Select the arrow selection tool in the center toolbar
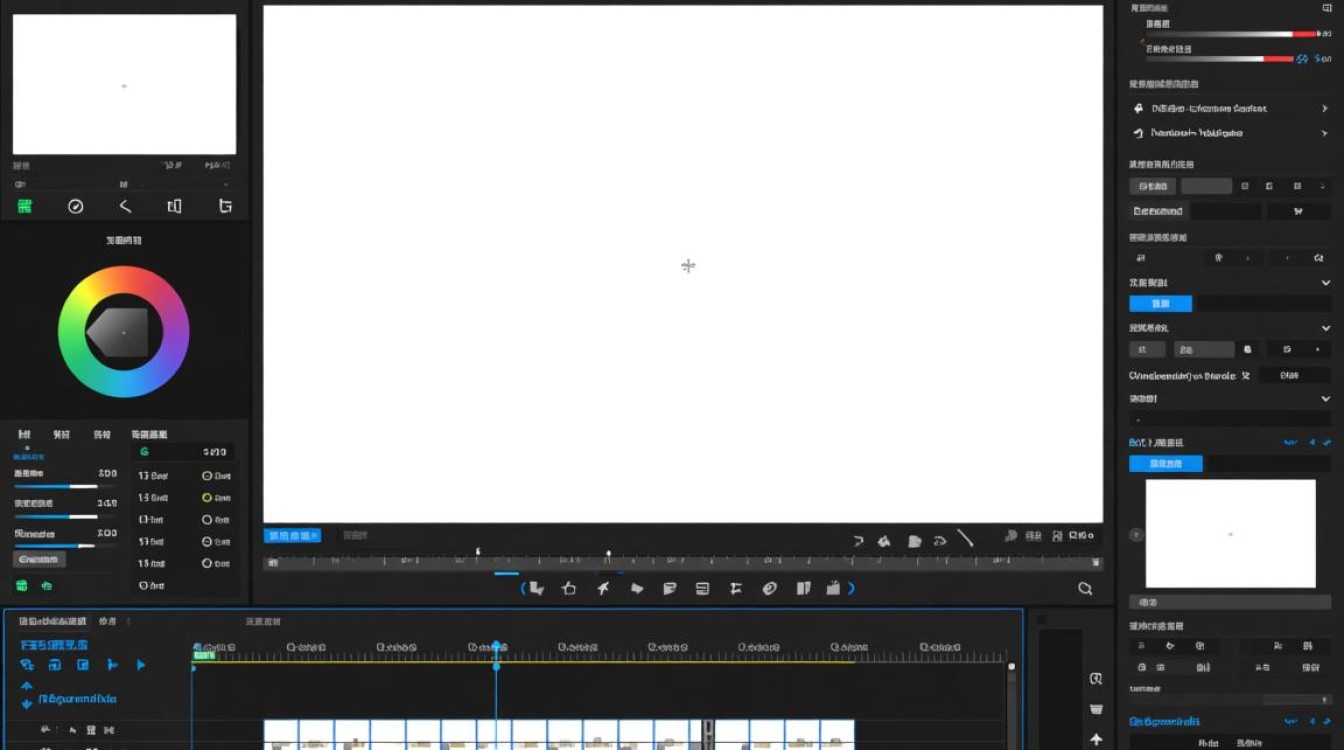 536,589
